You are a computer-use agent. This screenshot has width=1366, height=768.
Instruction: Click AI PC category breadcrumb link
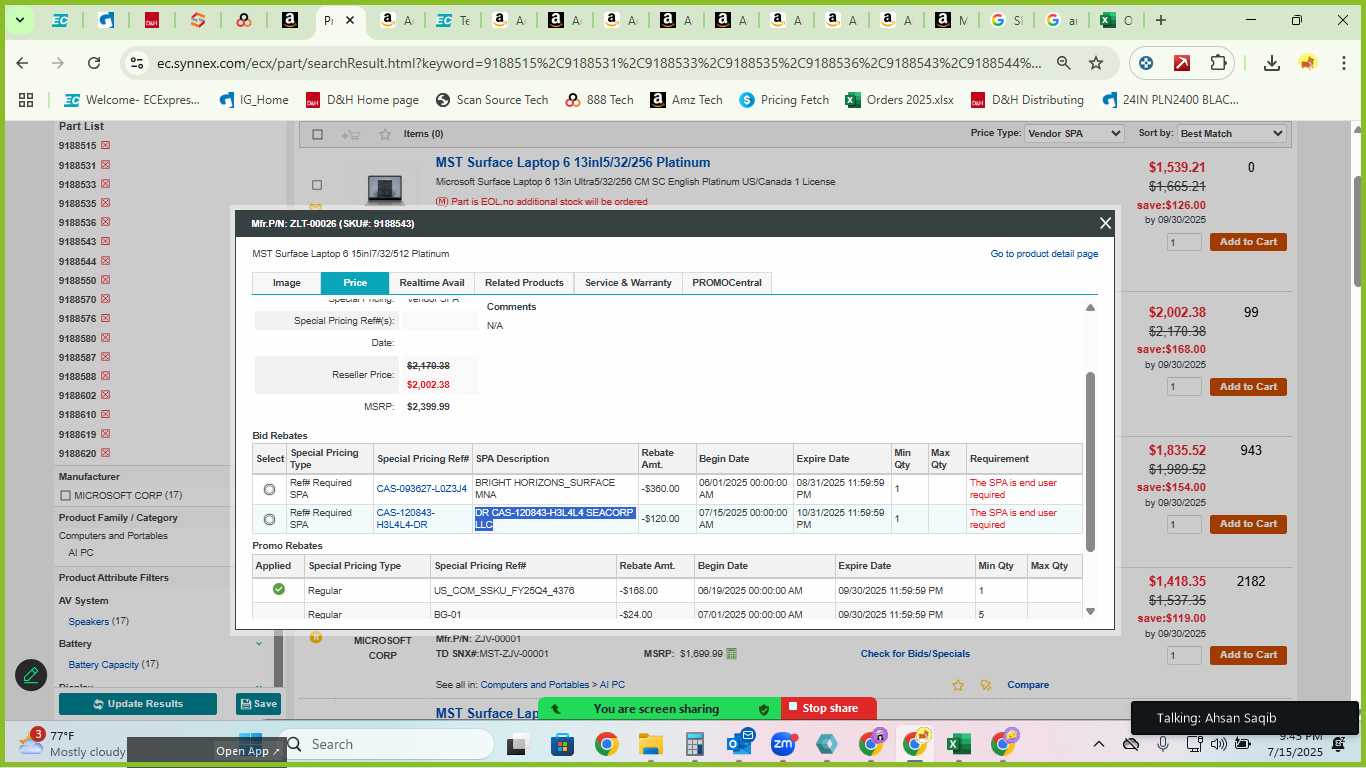click(x=612, y=685)
